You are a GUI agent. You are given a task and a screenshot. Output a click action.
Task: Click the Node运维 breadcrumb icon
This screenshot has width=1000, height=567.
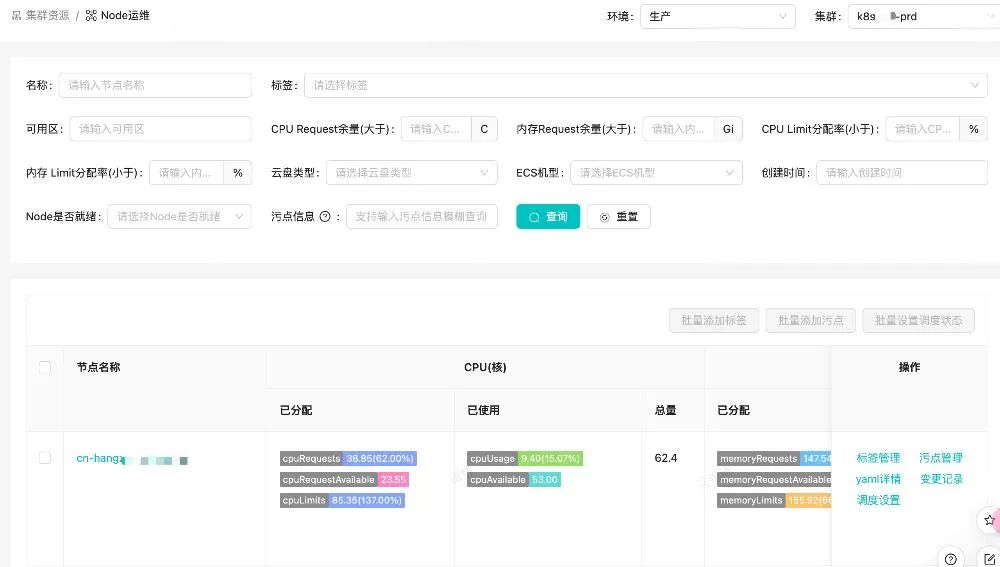click(x=91, y=16)
